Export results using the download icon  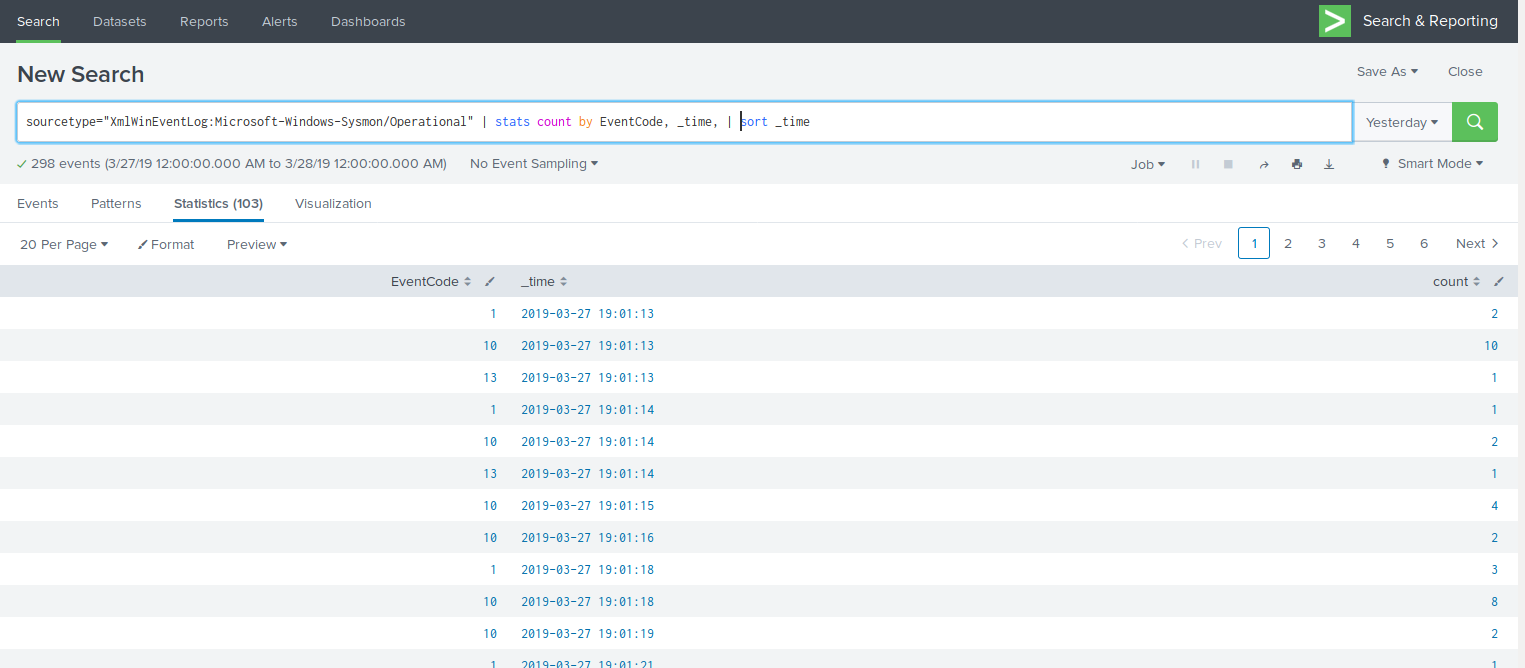(x=1329, y=164)
